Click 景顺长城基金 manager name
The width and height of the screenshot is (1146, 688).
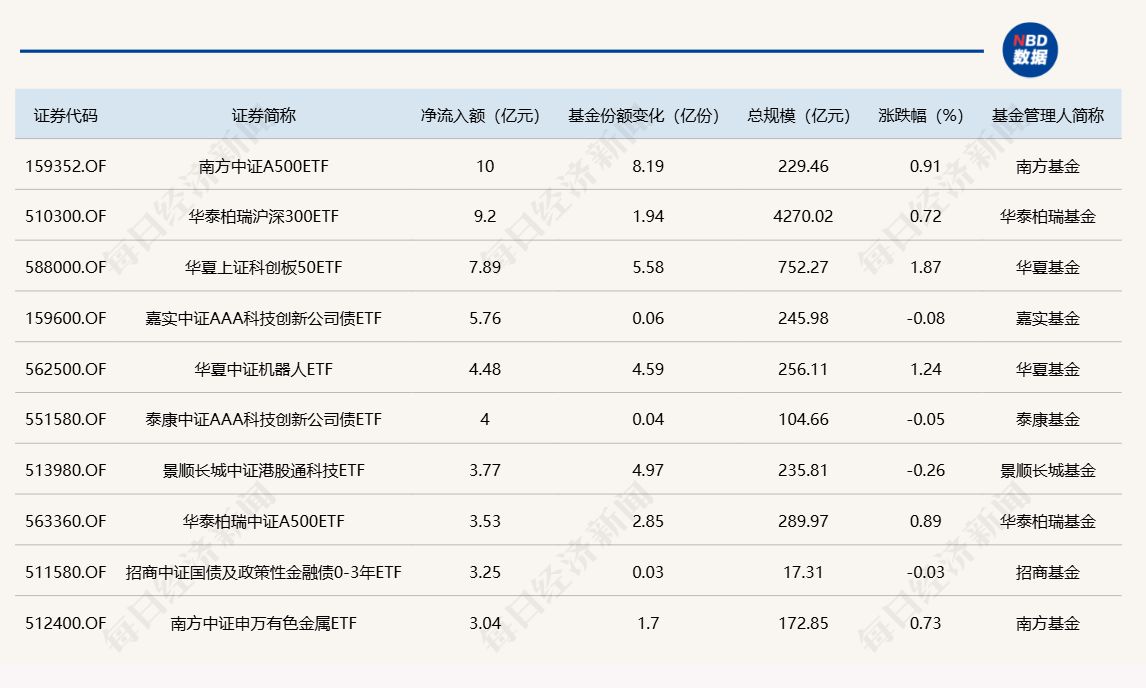click(x=1047, y=470)
